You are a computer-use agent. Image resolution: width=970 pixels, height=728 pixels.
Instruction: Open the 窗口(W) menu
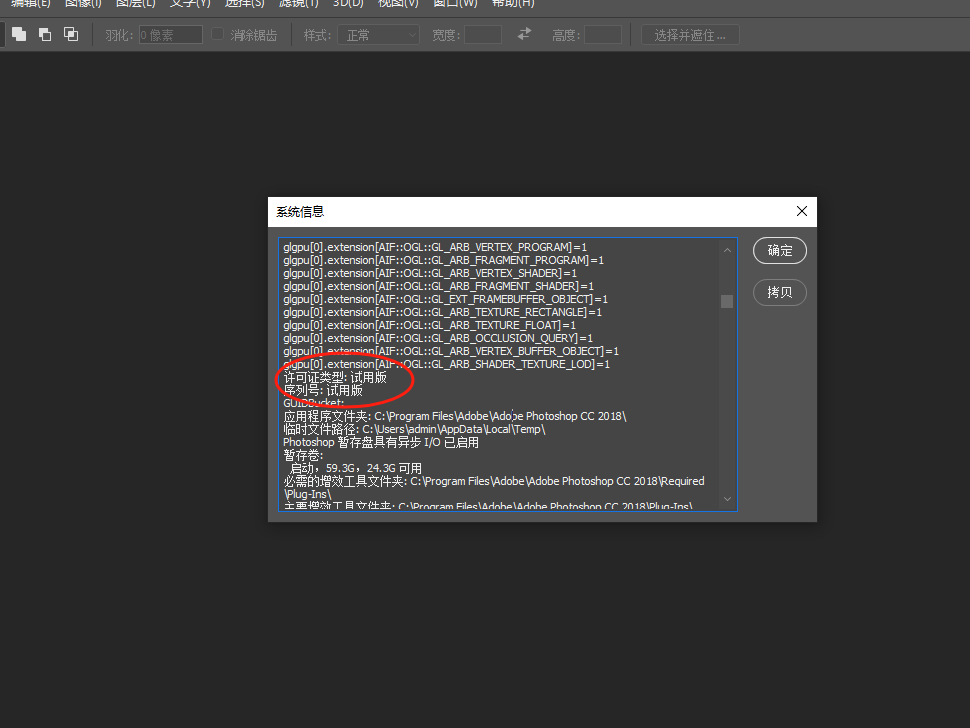[x=455, y=4]
